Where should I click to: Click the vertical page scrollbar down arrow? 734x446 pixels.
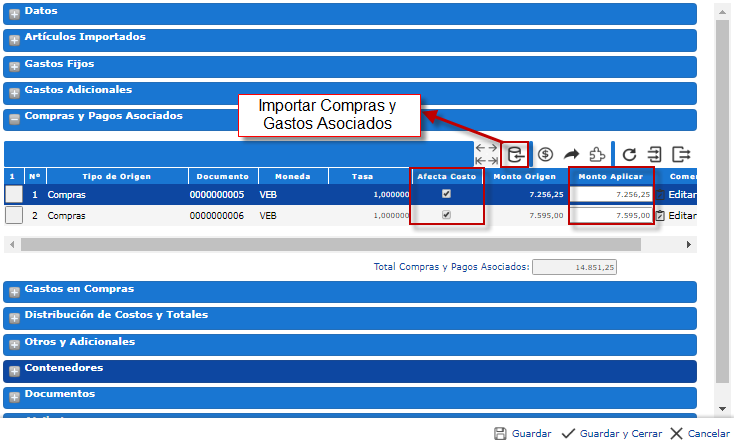click(722, 409)
